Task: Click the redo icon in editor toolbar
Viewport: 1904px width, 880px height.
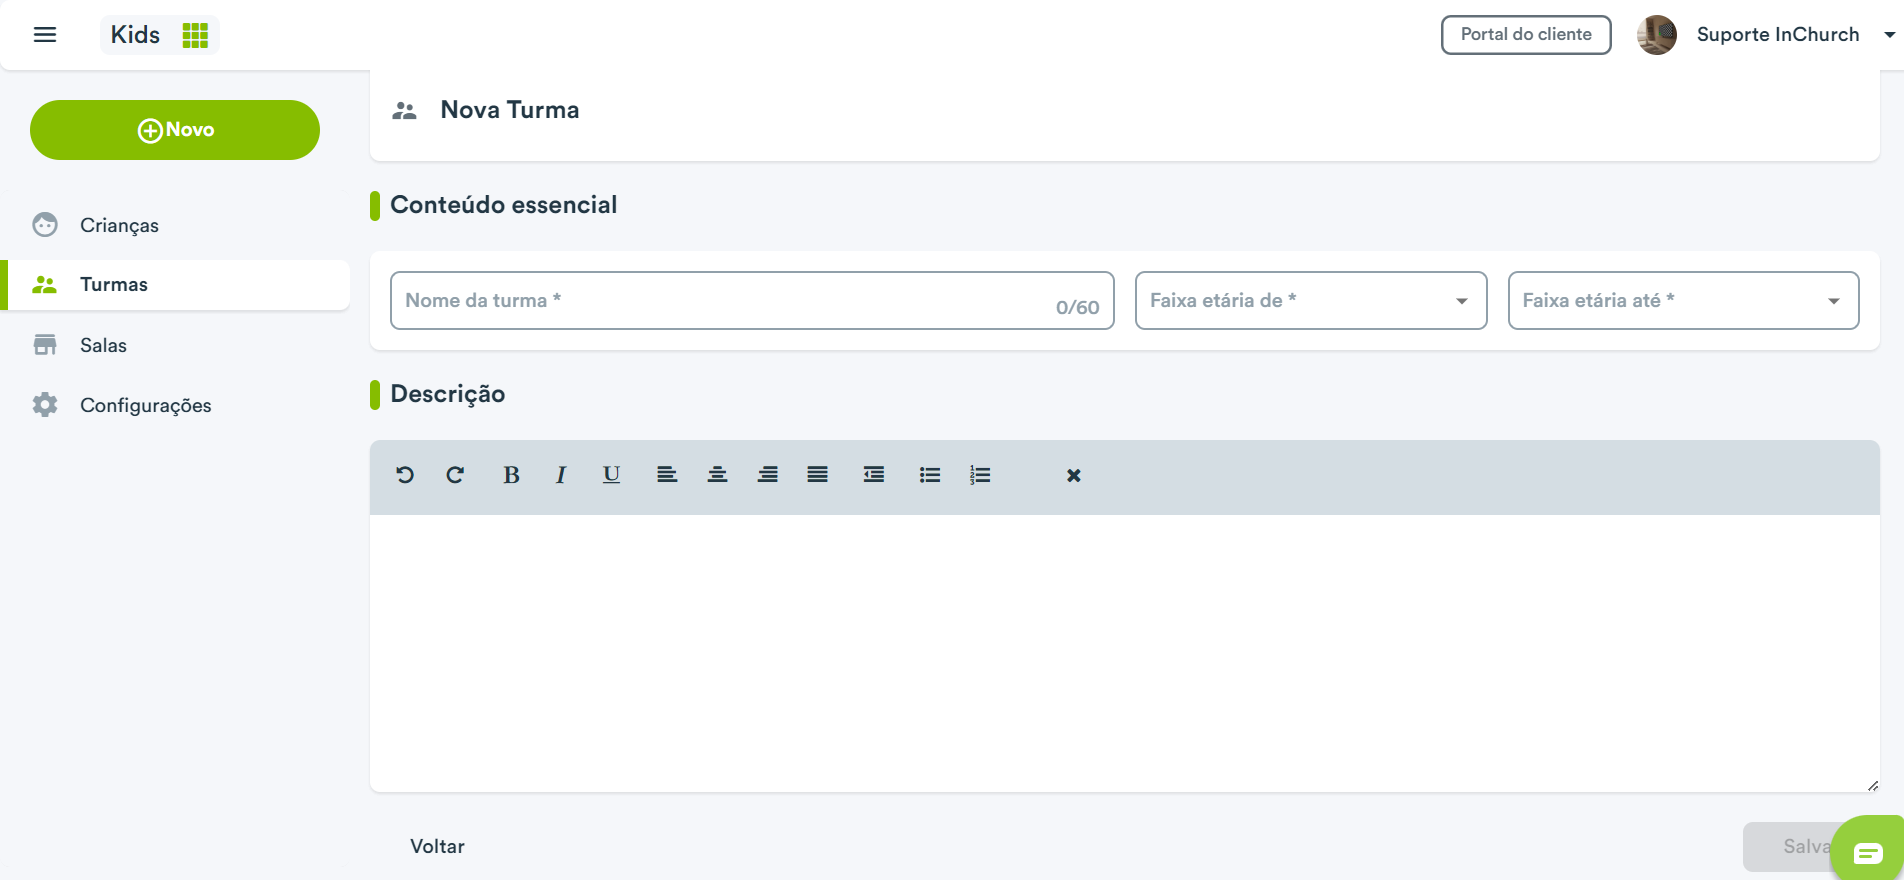Action: coord(455,475)
